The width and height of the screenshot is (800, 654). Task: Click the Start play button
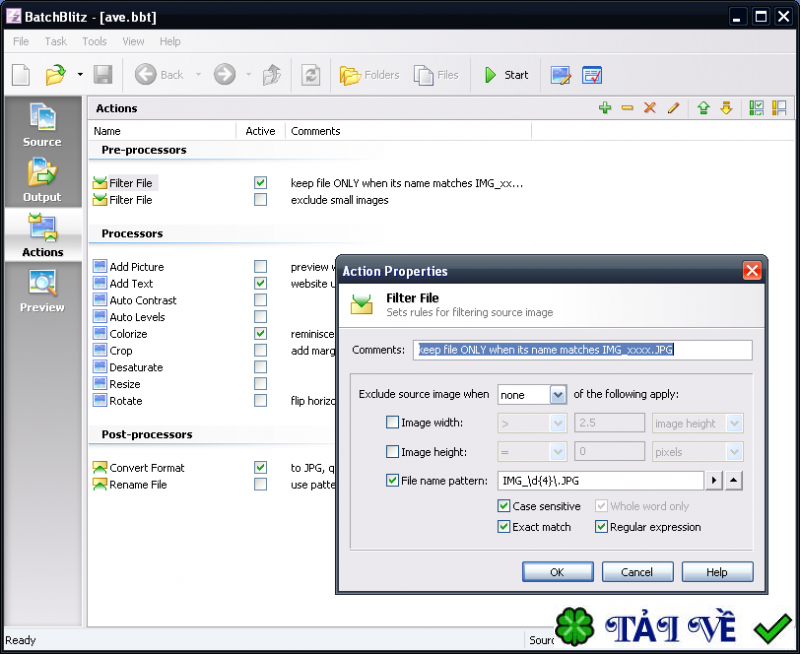(506, 75)
